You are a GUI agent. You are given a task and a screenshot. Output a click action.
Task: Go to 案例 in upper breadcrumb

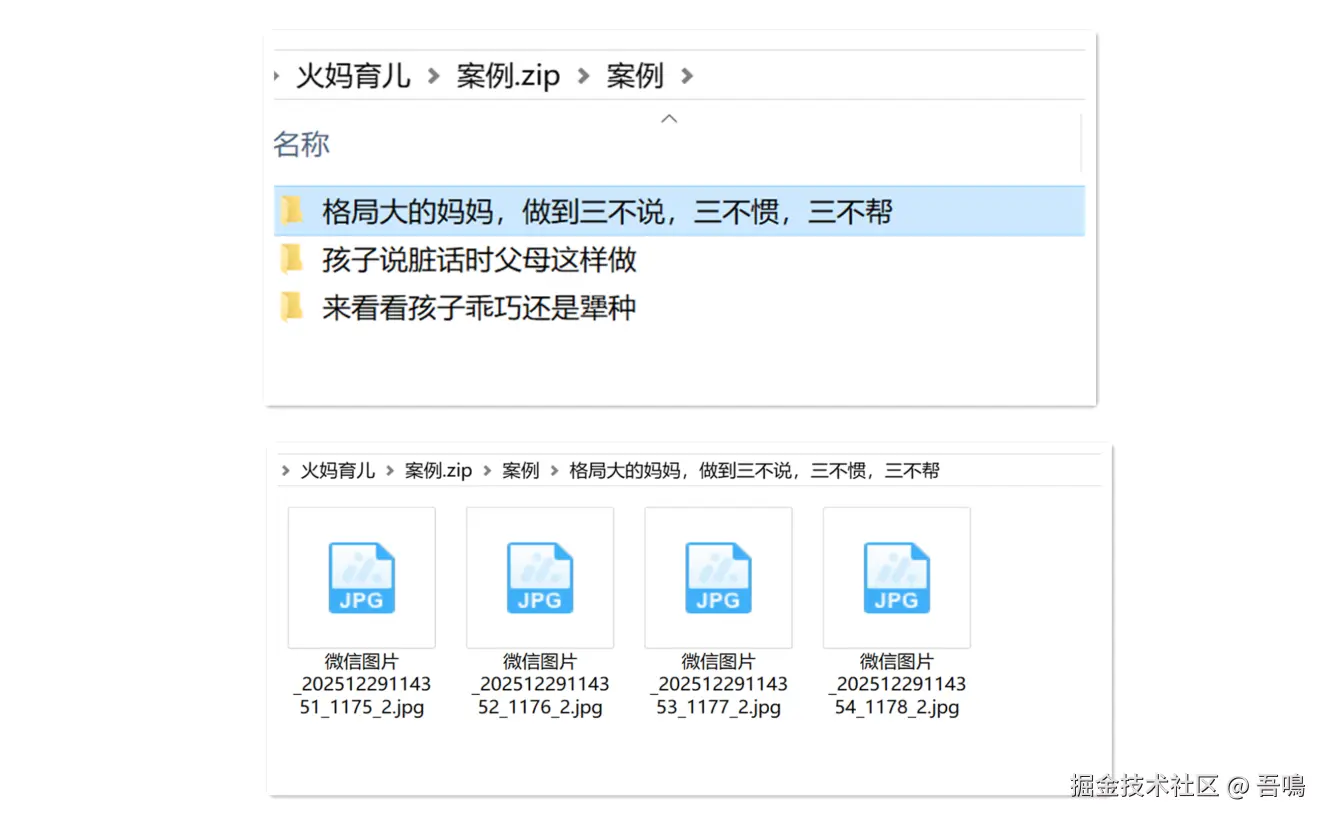point(635,75)
